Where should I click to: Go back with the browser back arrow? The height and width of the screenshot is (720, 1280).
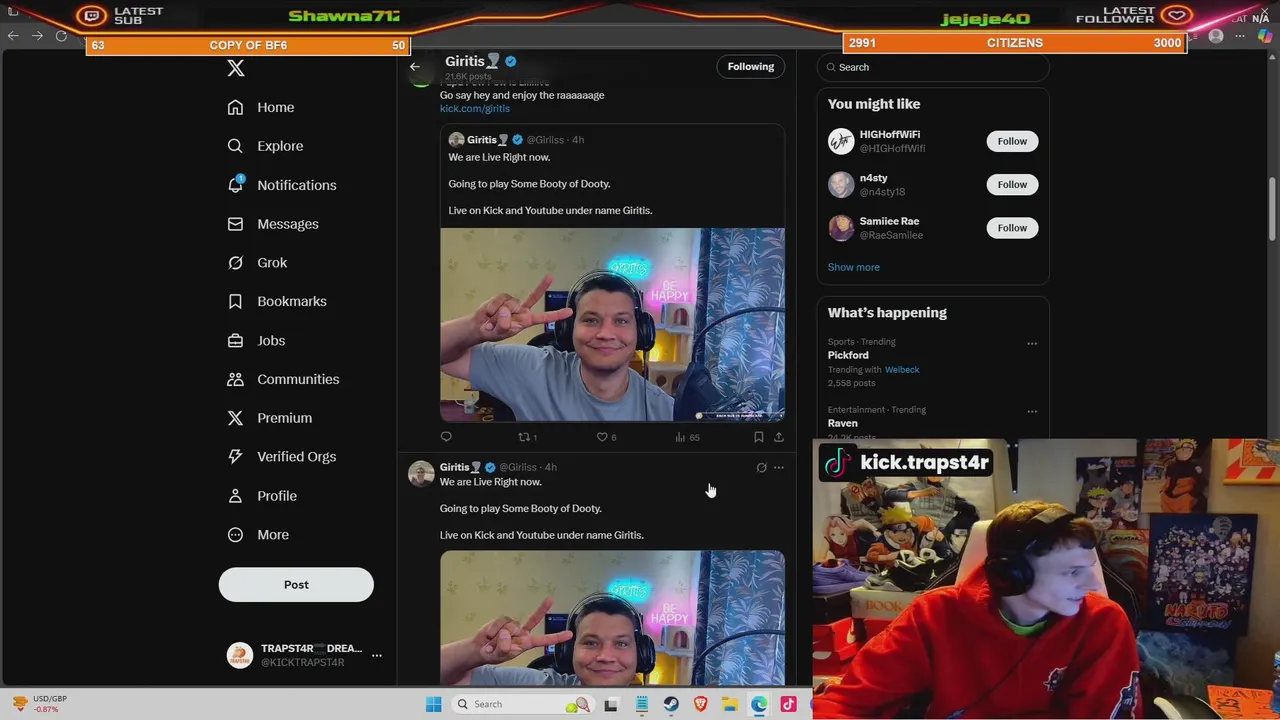pos(13,36)
